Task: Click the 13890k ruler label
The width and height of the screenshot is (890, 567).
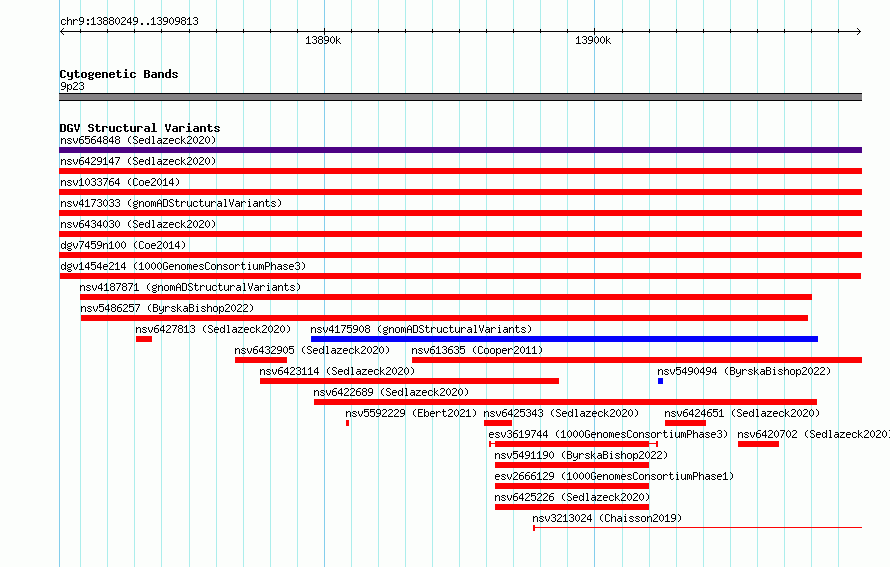Action: (323, 40)
